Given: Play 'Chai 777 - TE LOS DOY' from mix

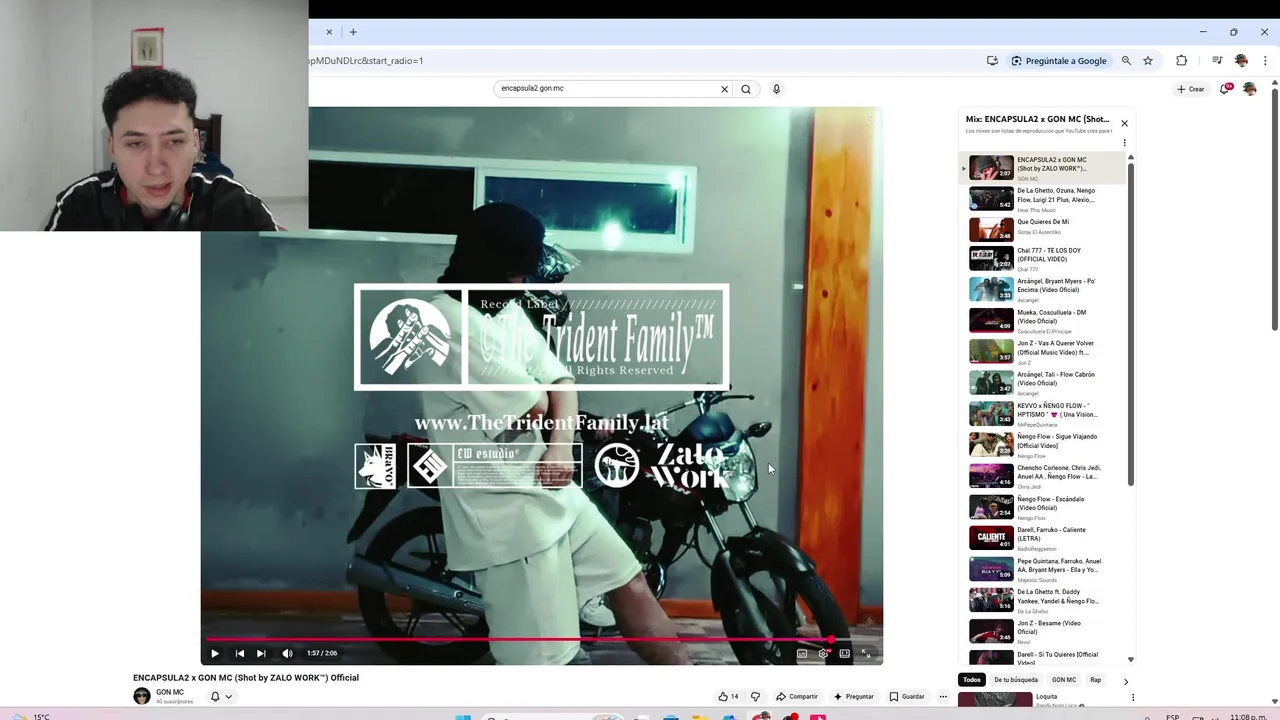Looking at the screenshot, I should pyautogui.click(x=1046, y=258).
